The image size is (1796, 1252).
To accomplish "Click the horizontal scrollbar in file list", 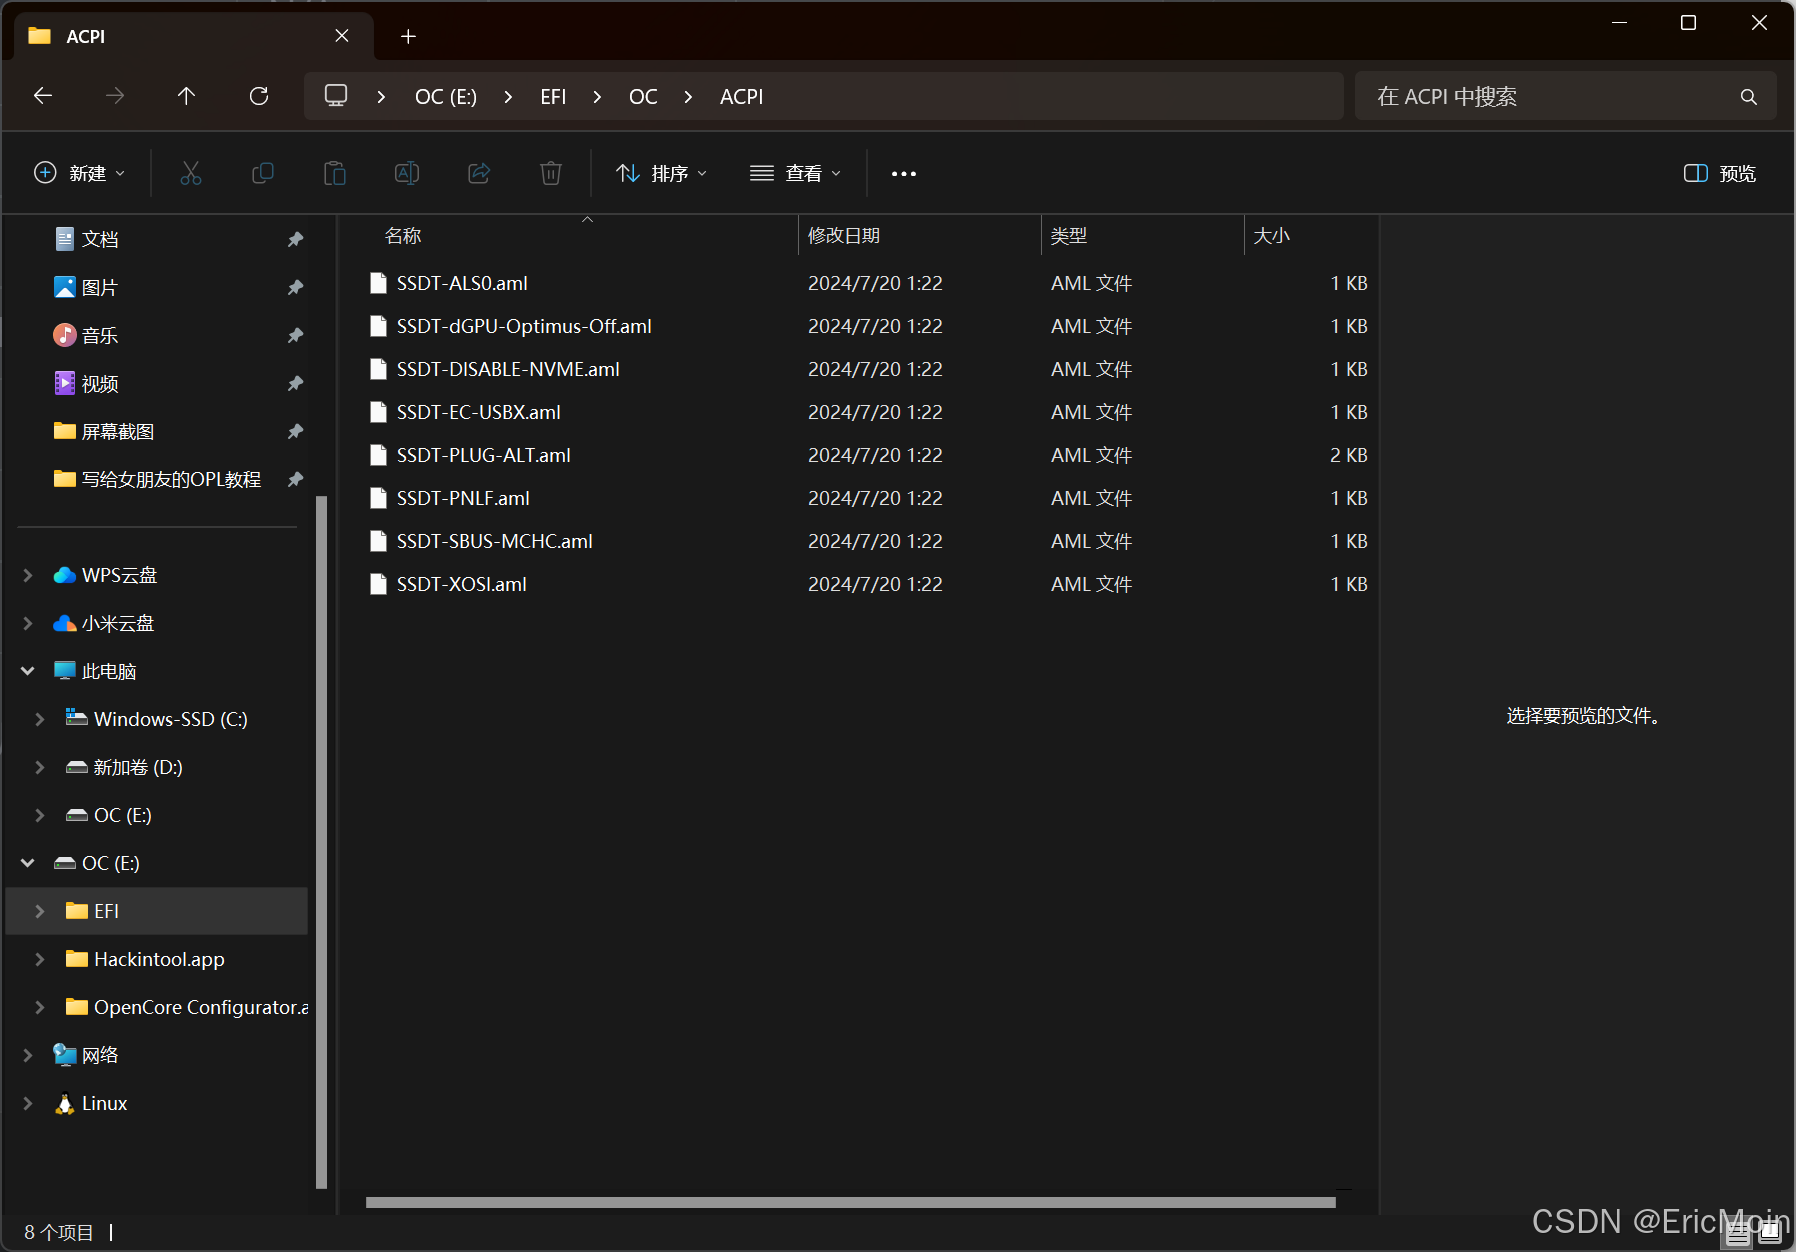I will point(850,1202).
